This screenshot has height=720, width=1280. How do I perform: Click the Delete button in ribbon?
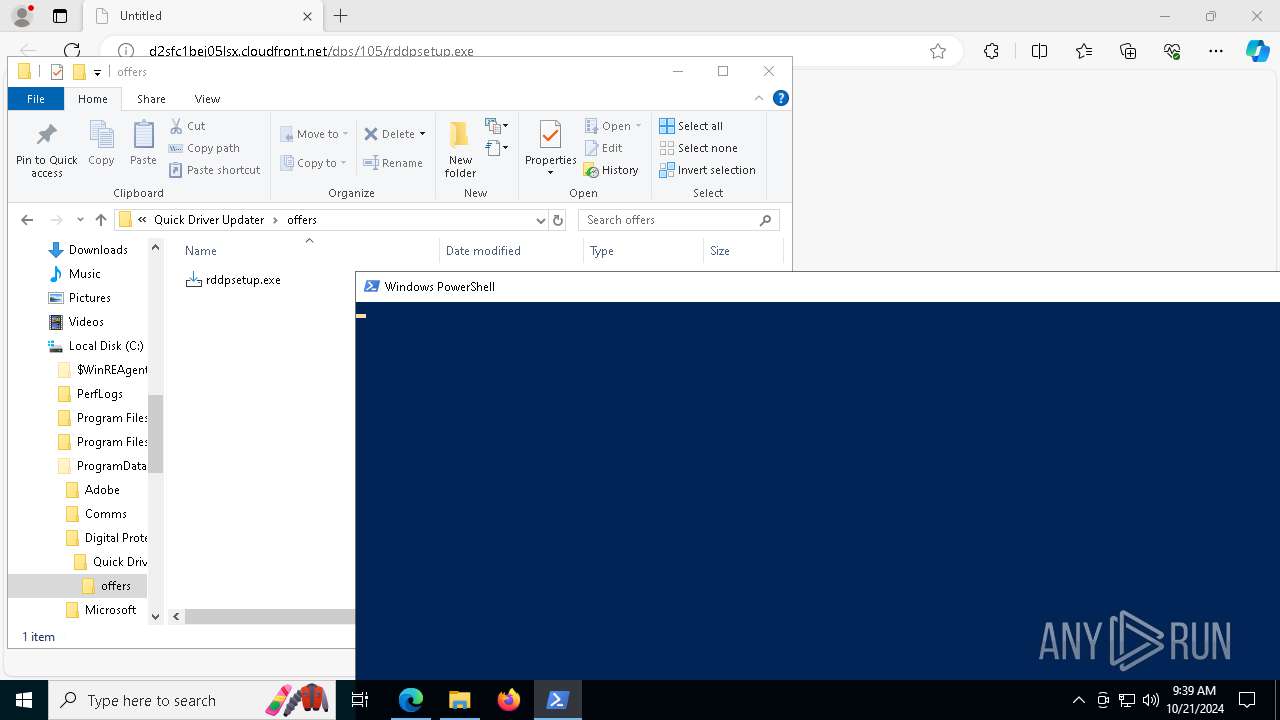(x=389, y=134)
